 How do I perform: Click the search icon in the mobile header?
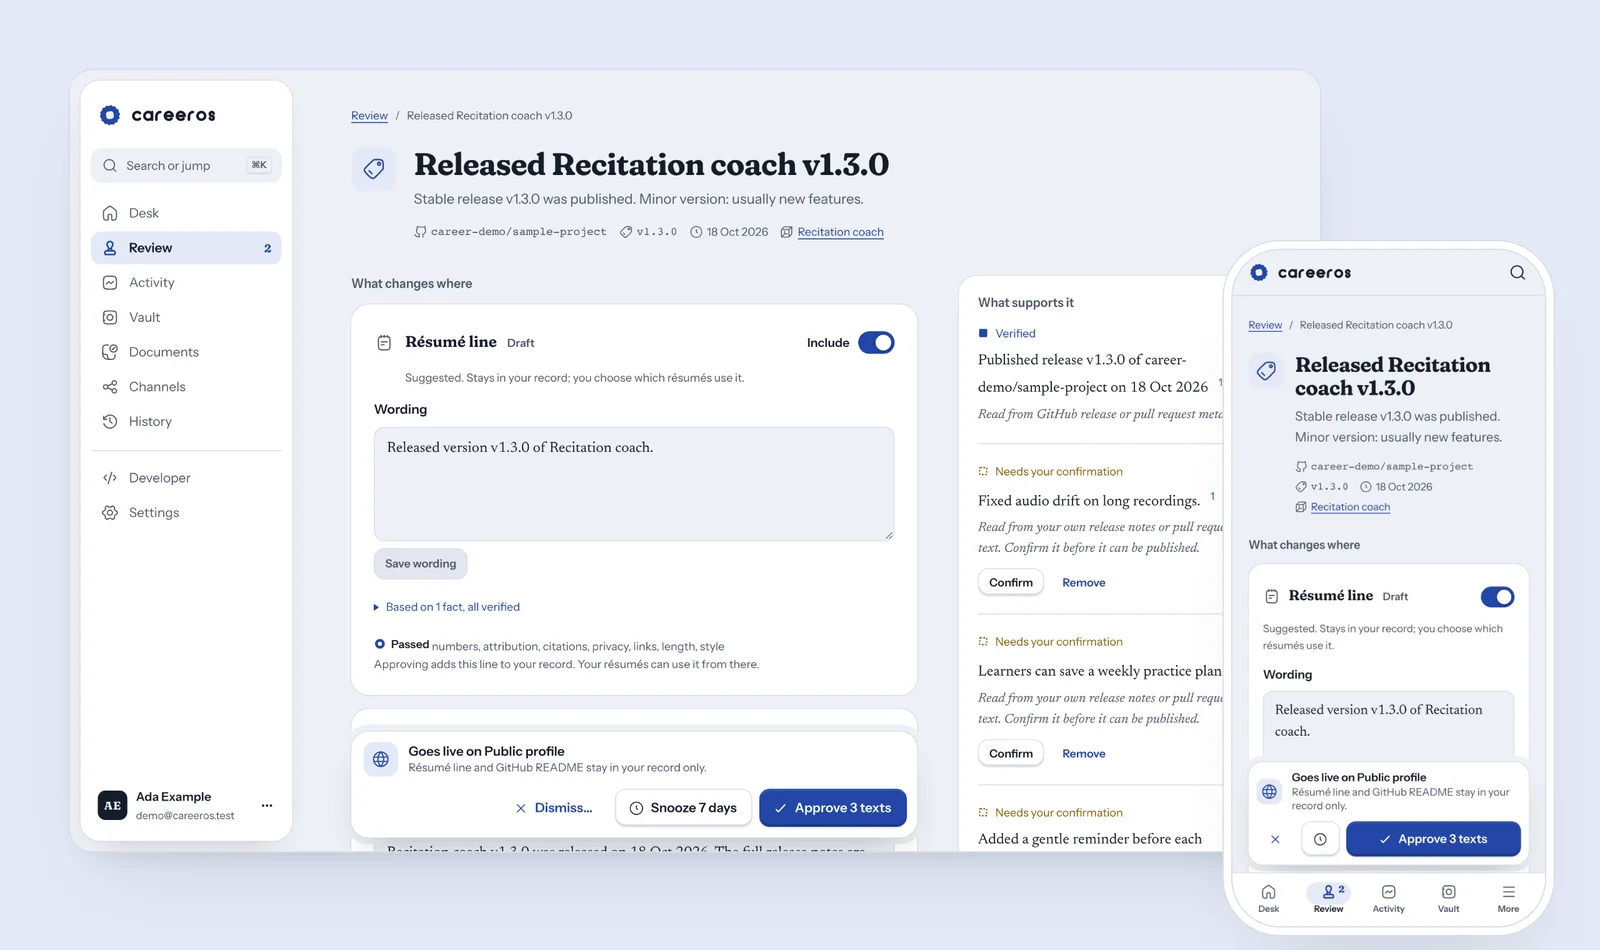pyautogui.click(x=1517, y=273)
